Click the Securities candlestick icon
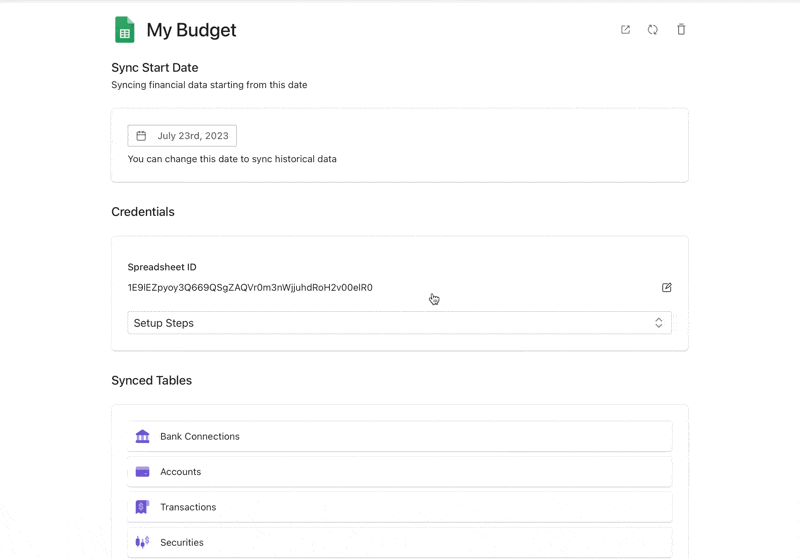The width and height of the screenshot is (800, 559). pos(142,542)
